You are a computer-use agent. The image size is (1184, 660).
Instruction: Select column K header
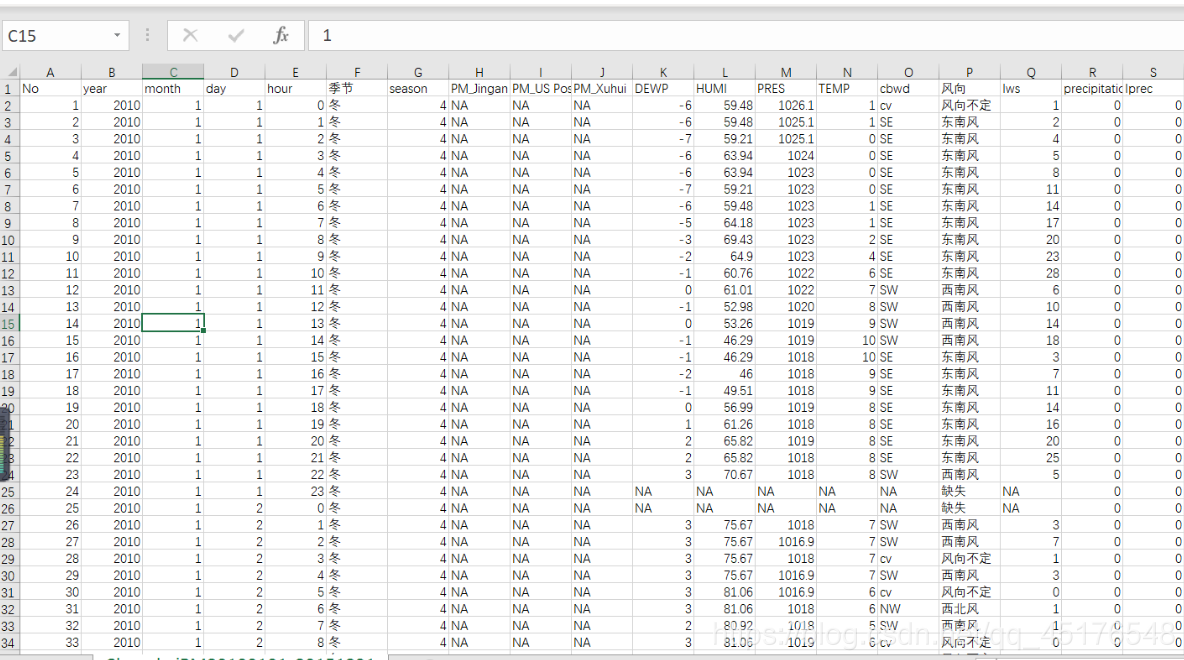(x=663, y=72)
